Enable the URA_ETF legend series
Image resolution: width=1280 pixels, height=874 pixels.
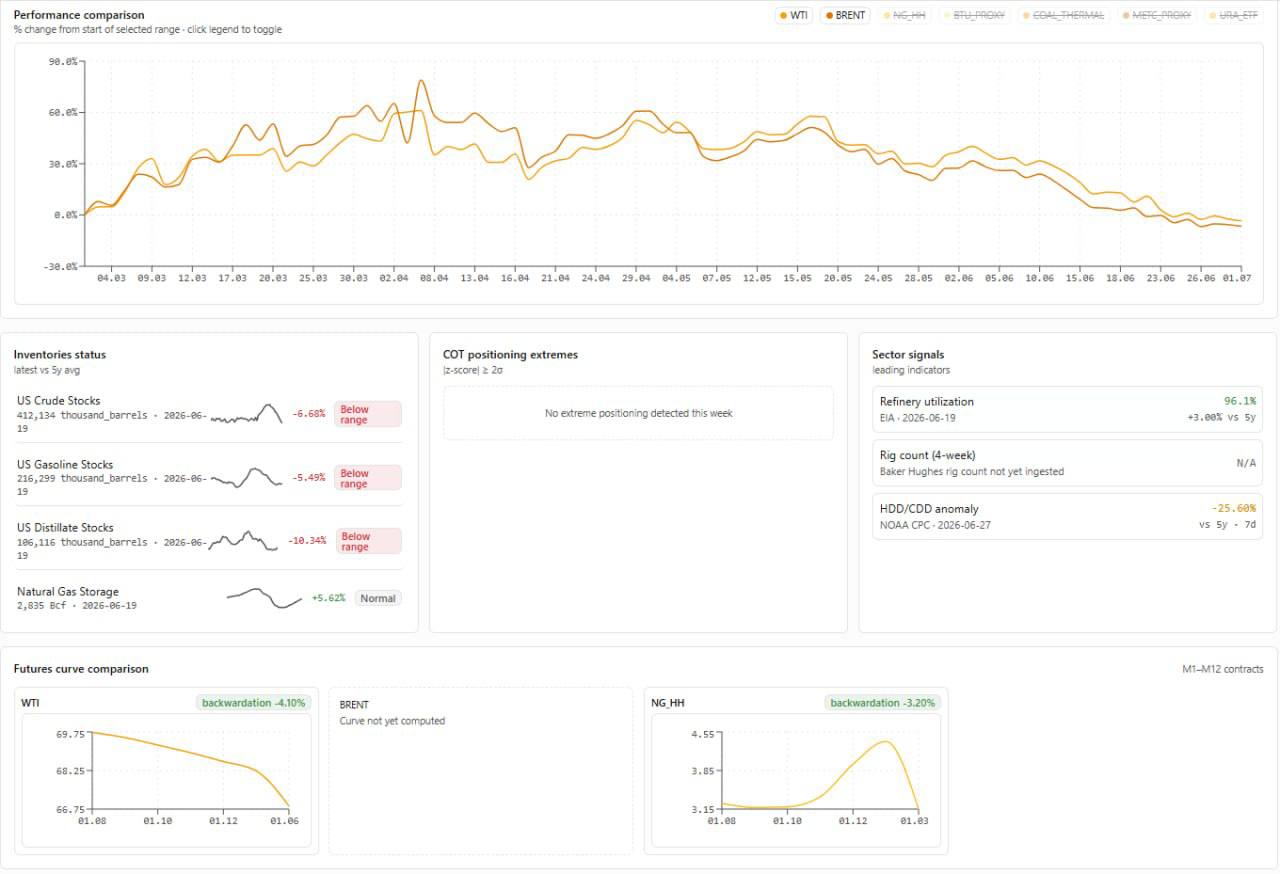click(x=1234, y=16)
